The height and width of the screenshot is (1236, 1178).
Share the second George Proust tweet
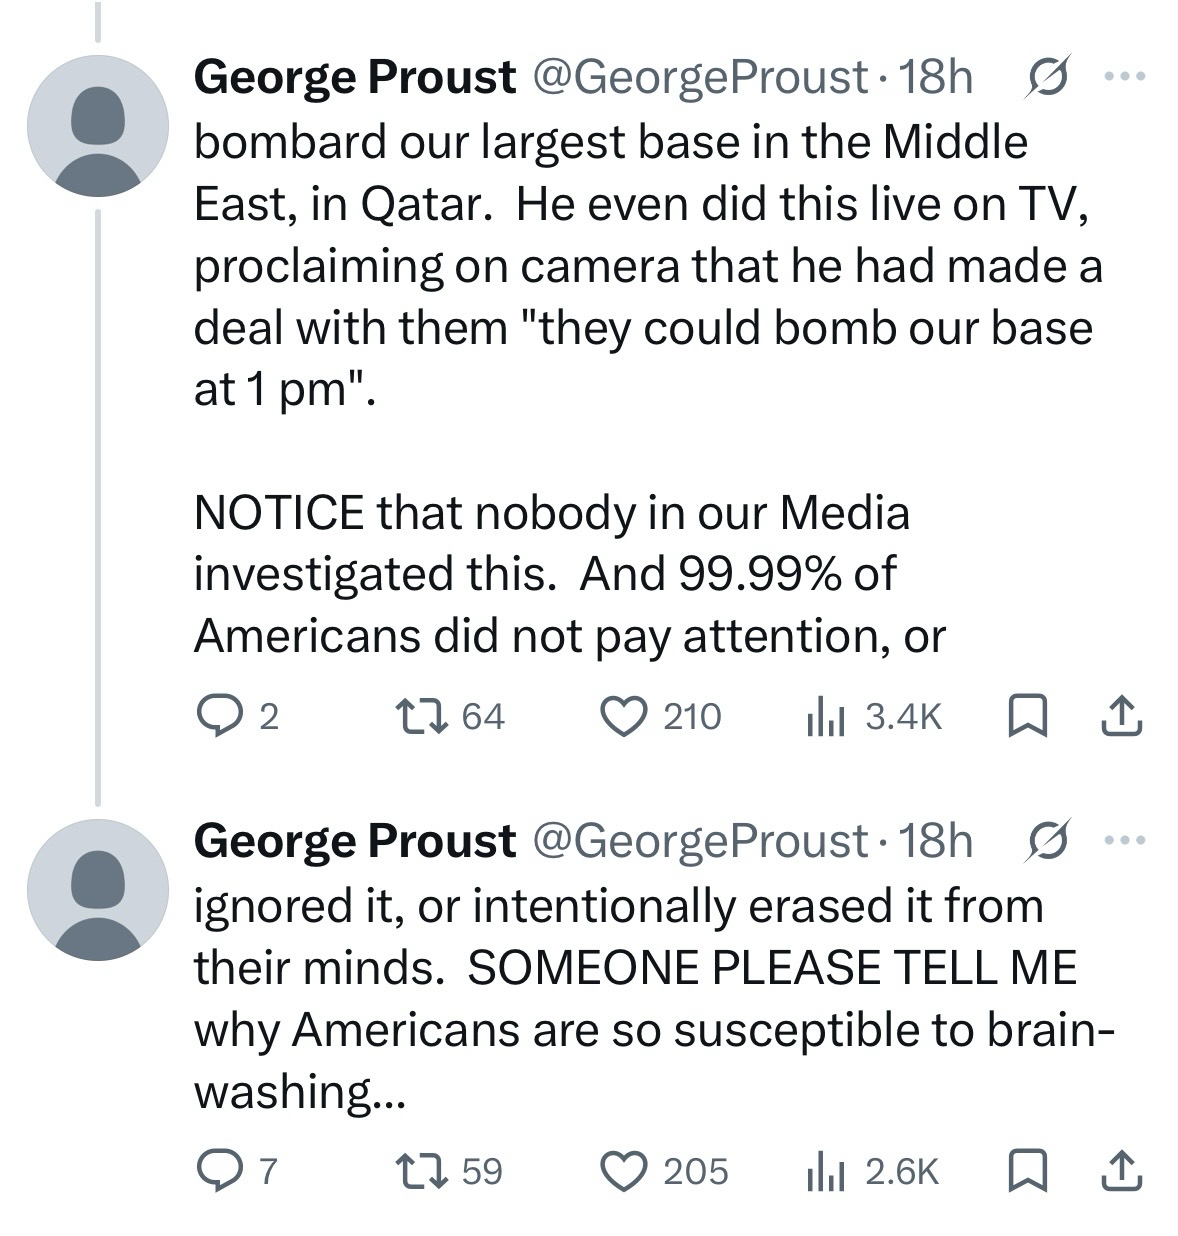click(1121, 1170)
